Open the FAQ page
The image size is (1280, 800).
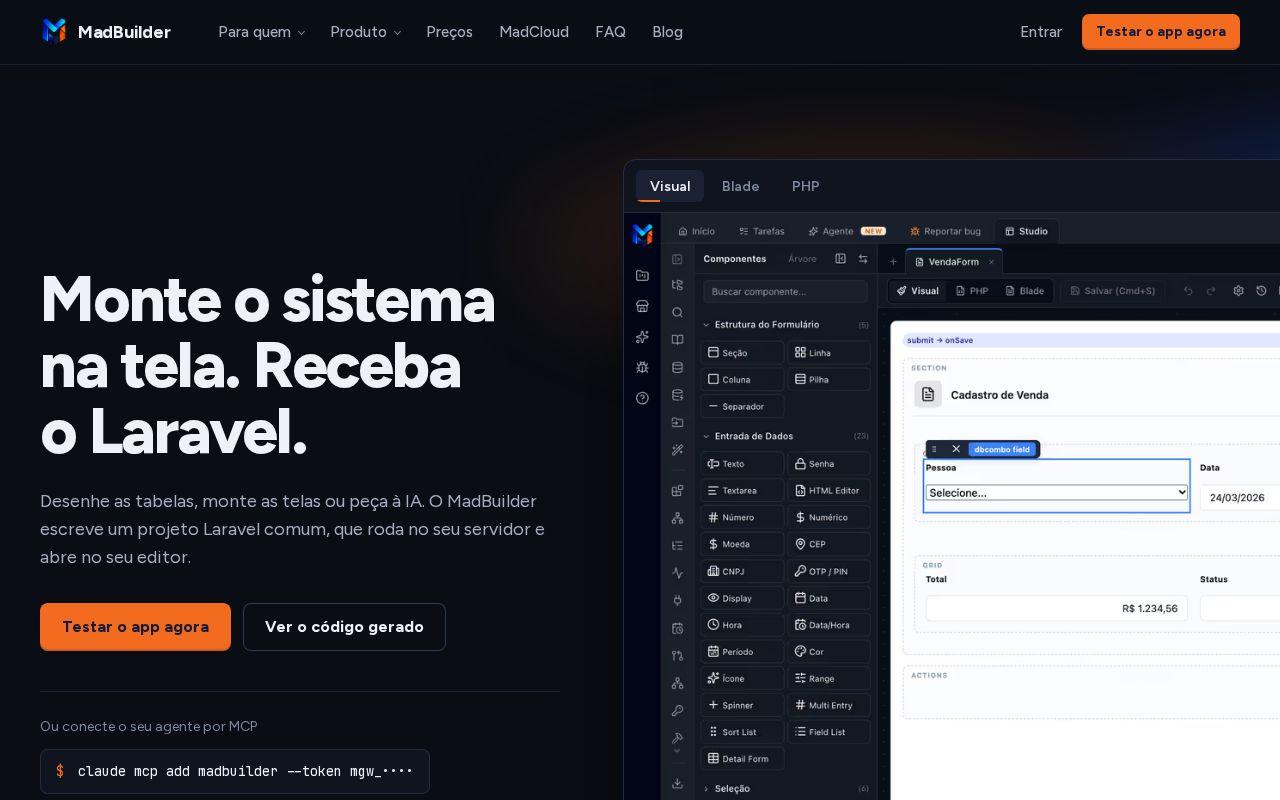tap(610, 32)
